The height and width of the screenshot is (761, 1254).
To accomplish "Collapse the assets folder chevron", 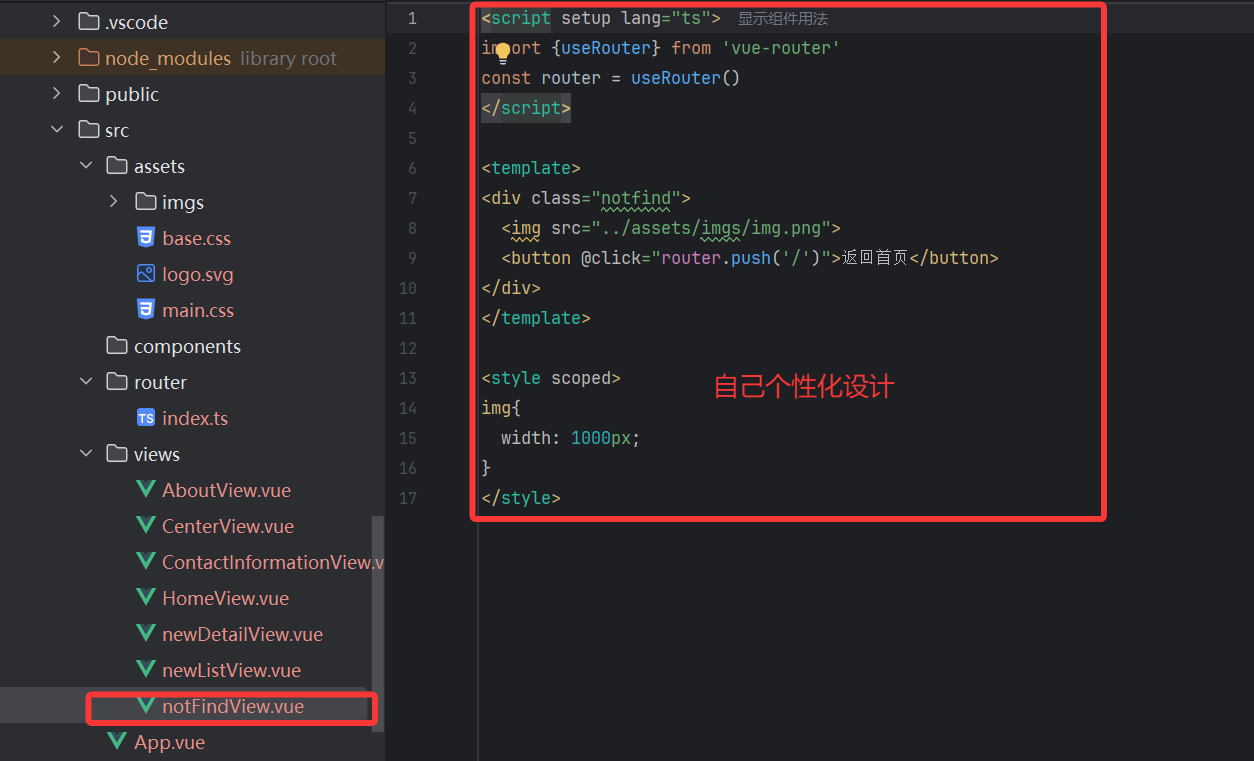I will [85, 166].
